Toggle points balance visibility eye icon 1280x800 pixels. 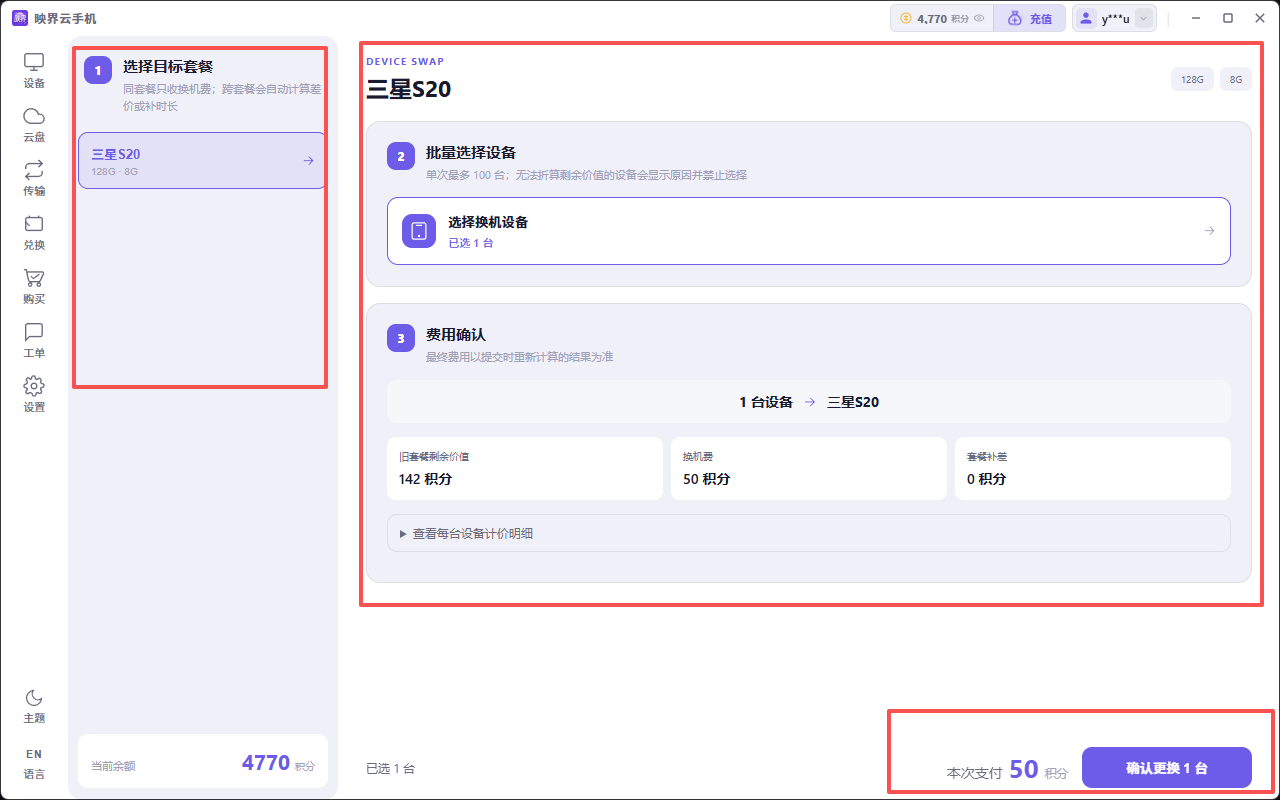pyautogui.click(x=979, y=18)
